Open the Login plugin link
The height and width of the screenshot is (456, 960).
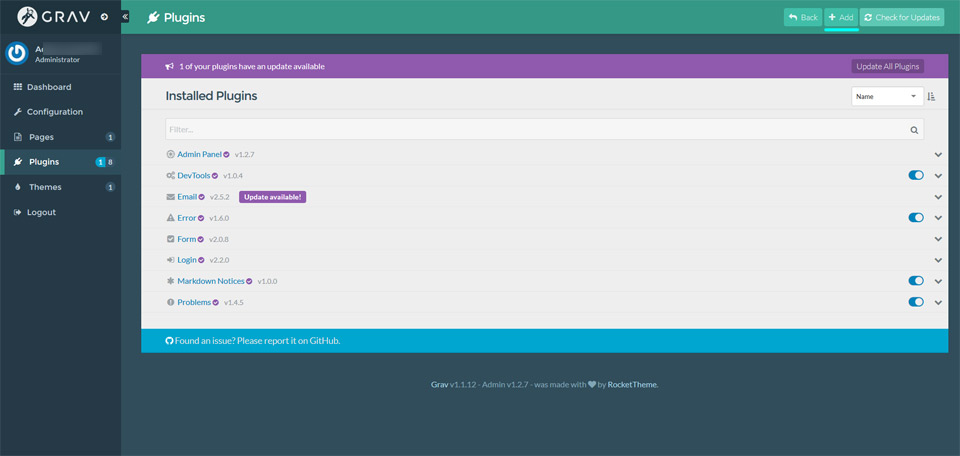pos(187,260)
